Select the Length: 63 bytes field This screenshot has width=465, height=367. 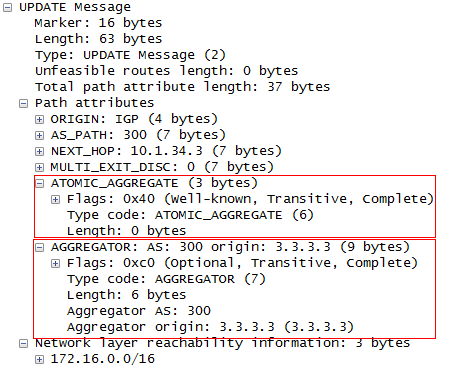pos(99,39)
